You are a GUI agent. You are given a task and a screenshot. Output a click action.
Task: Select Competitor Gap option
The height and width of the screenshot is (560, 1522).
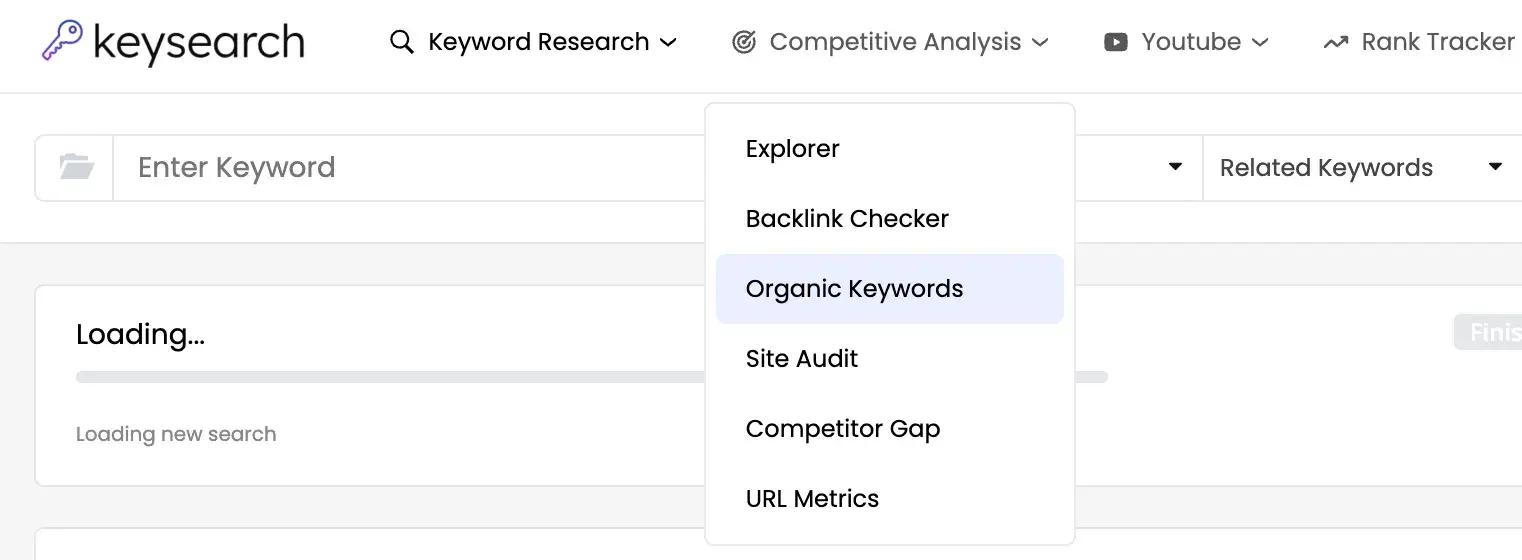click(x=843, y=429)
